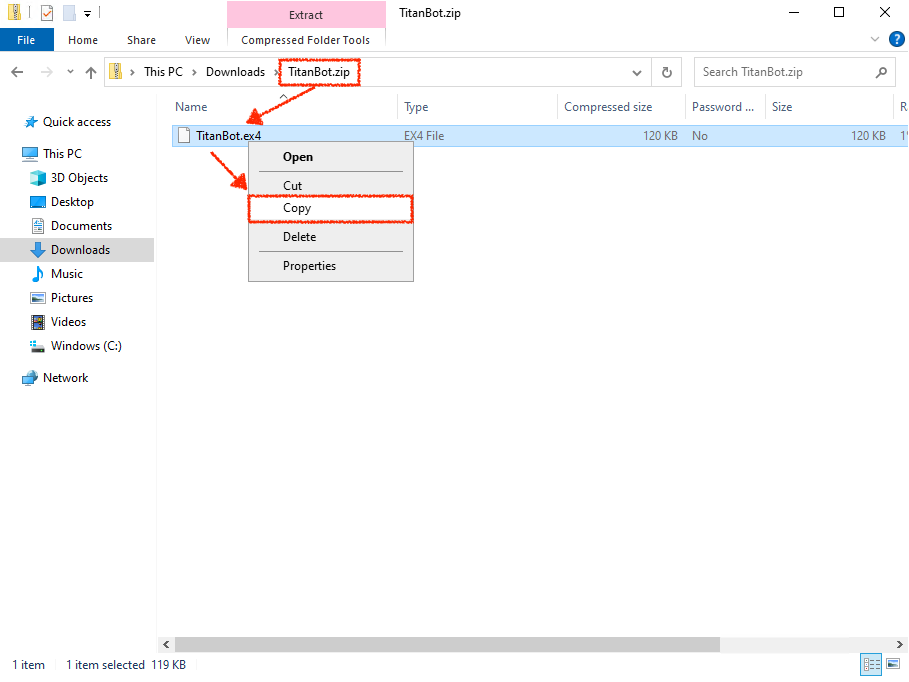Open the Customize Quick Access Toolbar arrow
909x682 pixels.
point(88,13)
